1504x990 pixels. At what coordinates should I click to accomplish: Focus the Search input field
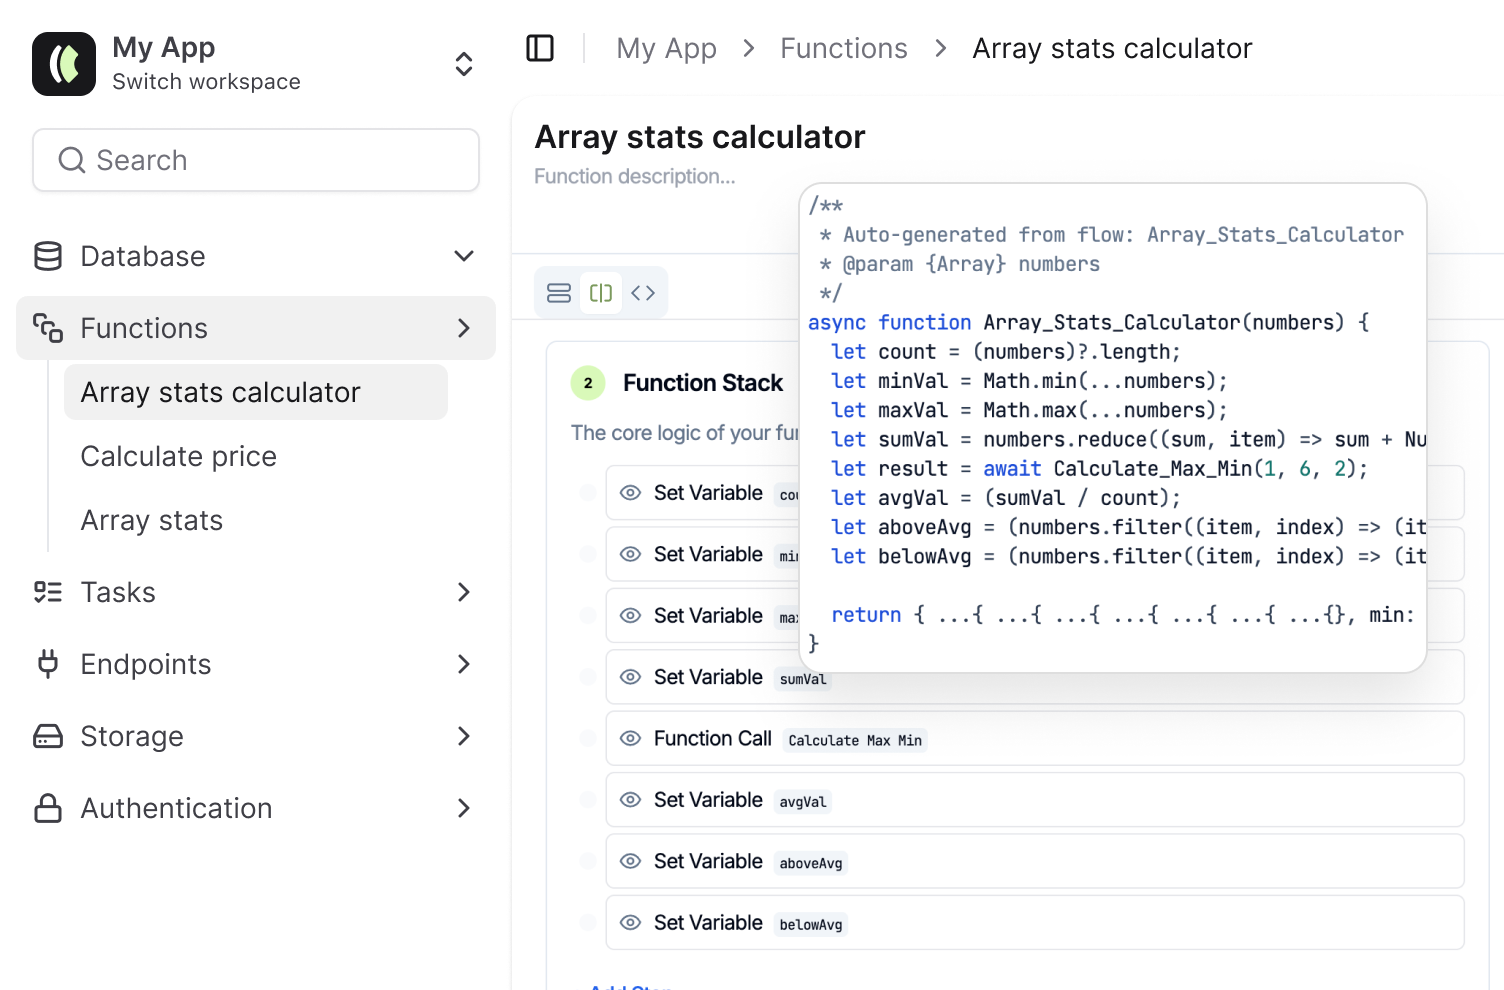coord(256,160)
